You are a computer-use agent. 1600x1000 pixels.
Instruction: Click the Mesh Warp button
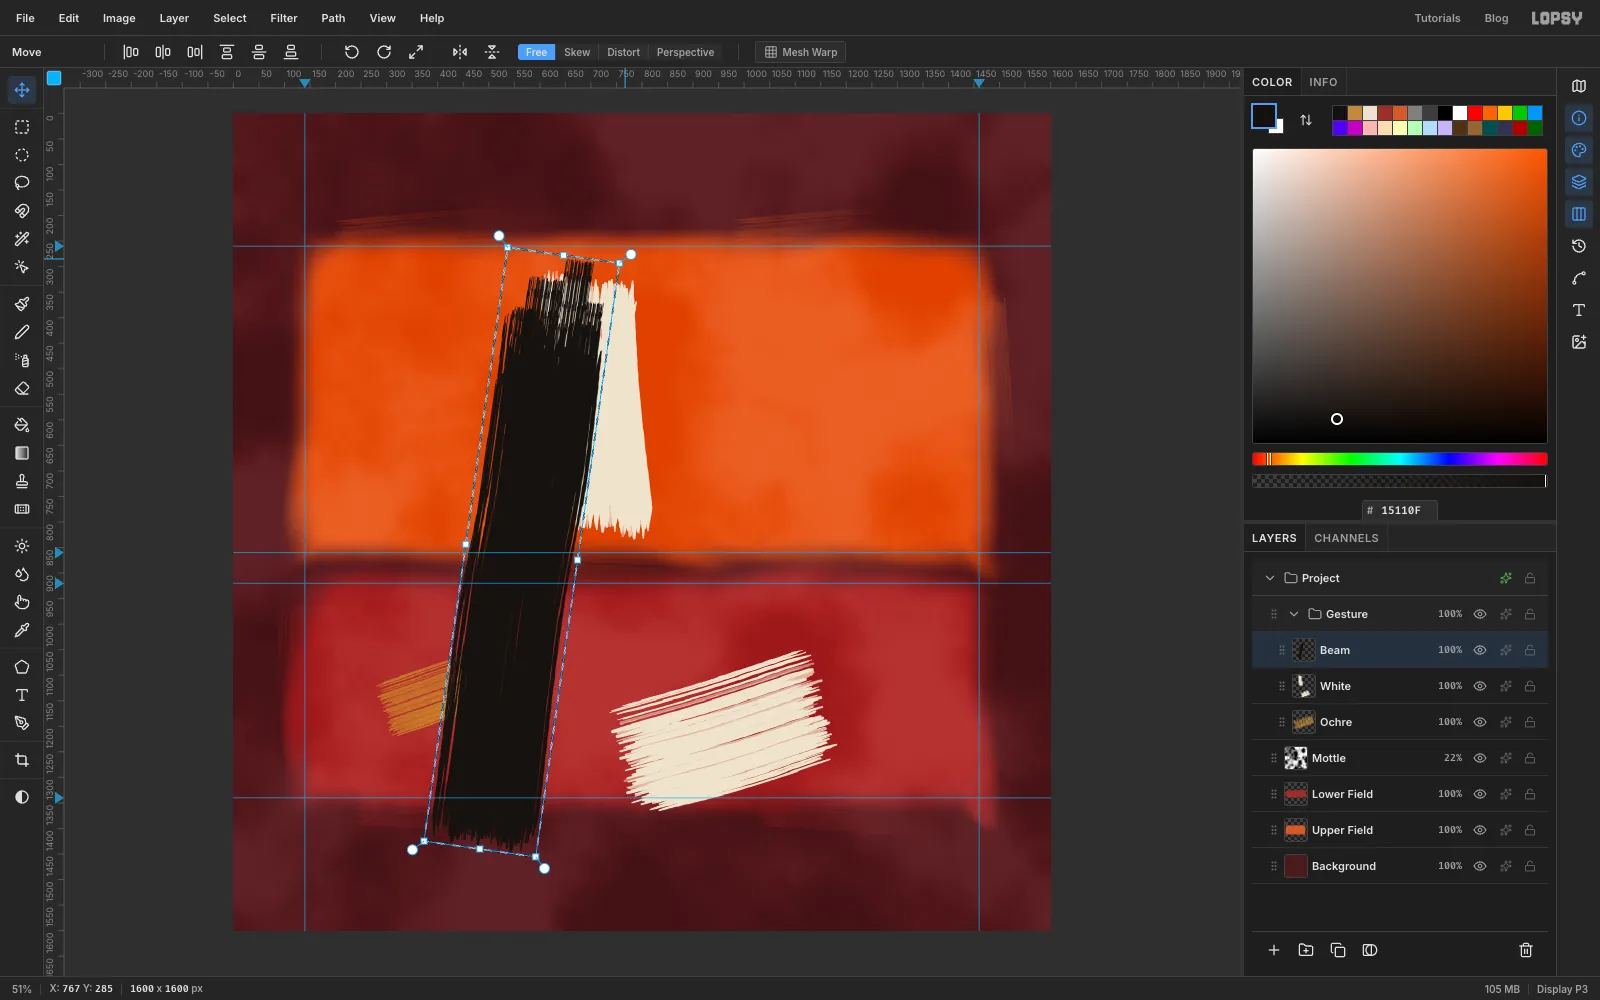coord(801,52)
